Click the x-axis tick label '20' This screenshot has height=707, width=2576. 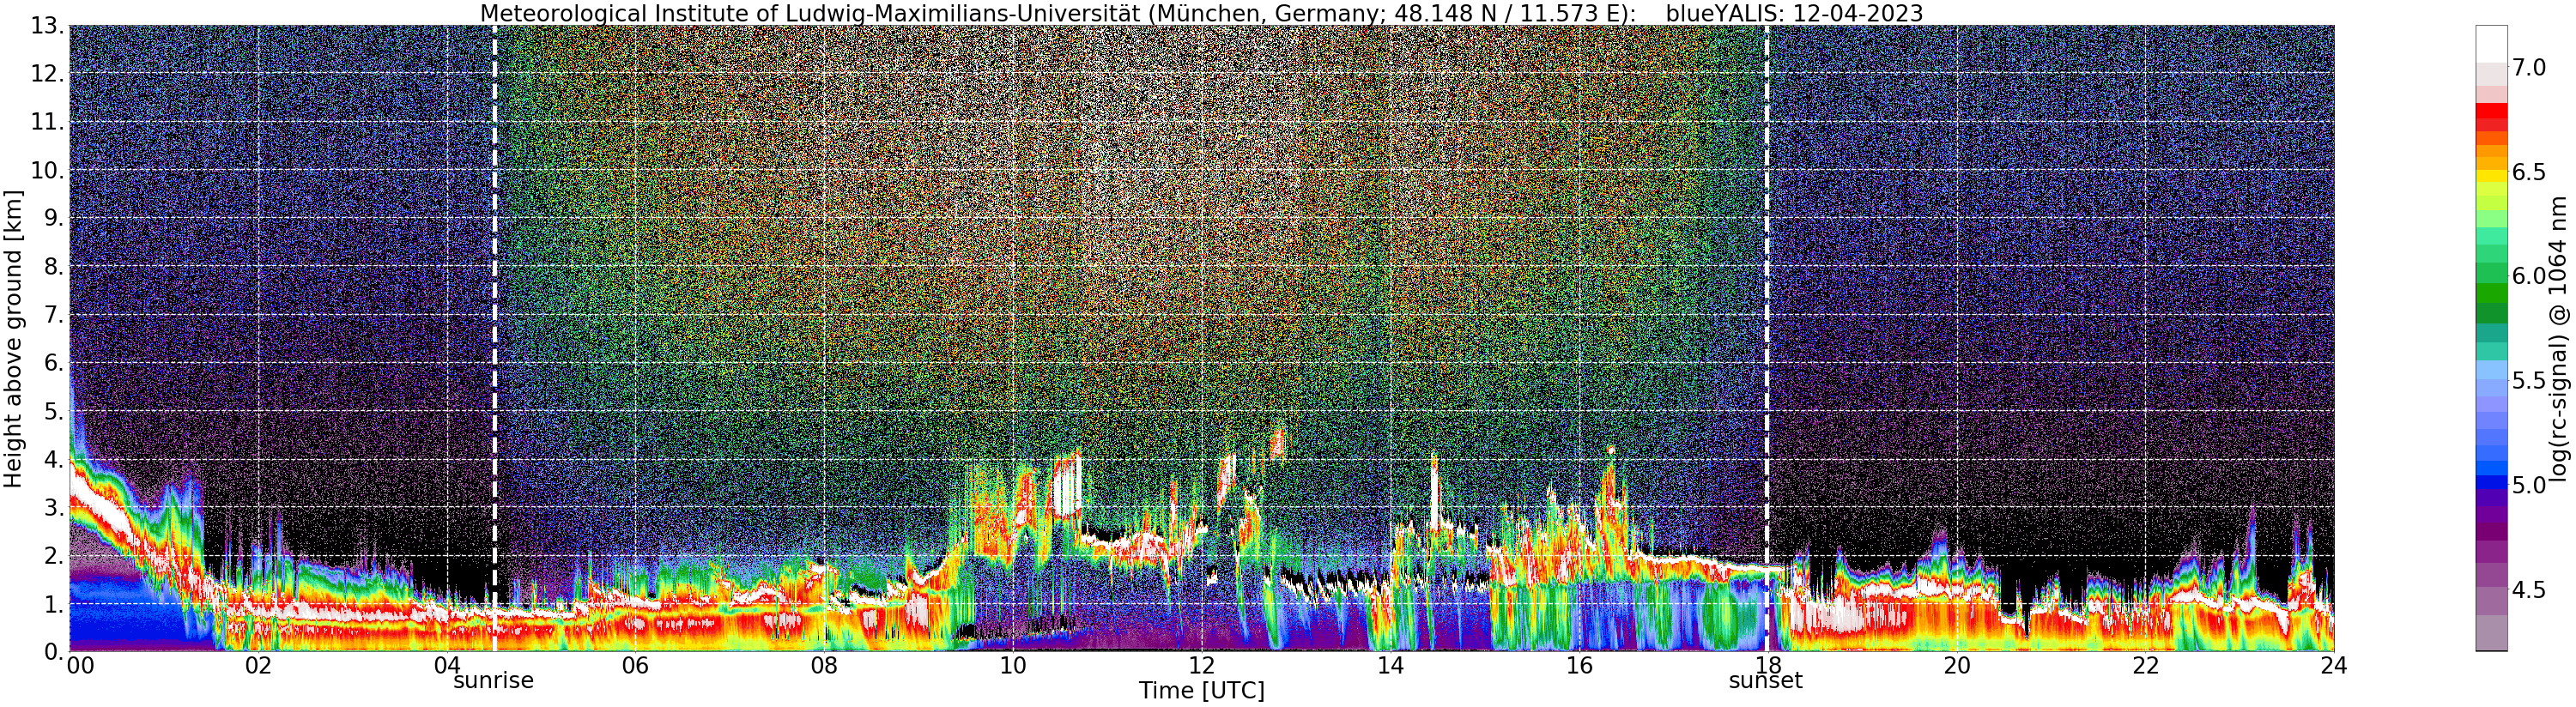1956,666
